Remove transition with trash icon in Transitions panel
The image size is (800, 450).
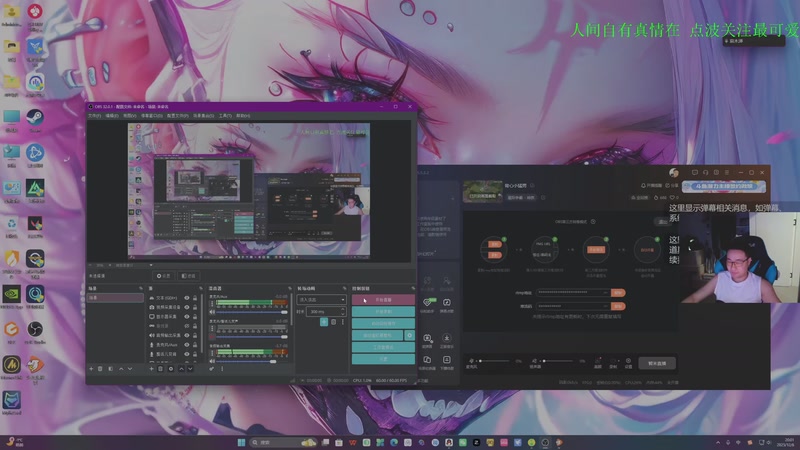(x=333, y=322)
